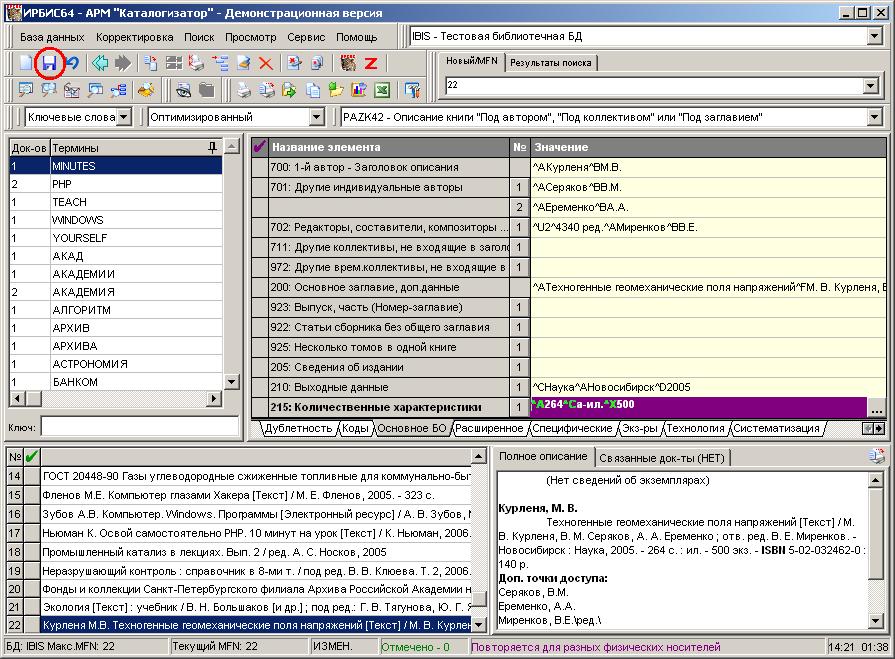
Task: Click the green Excel export icon
Action: 381,90
